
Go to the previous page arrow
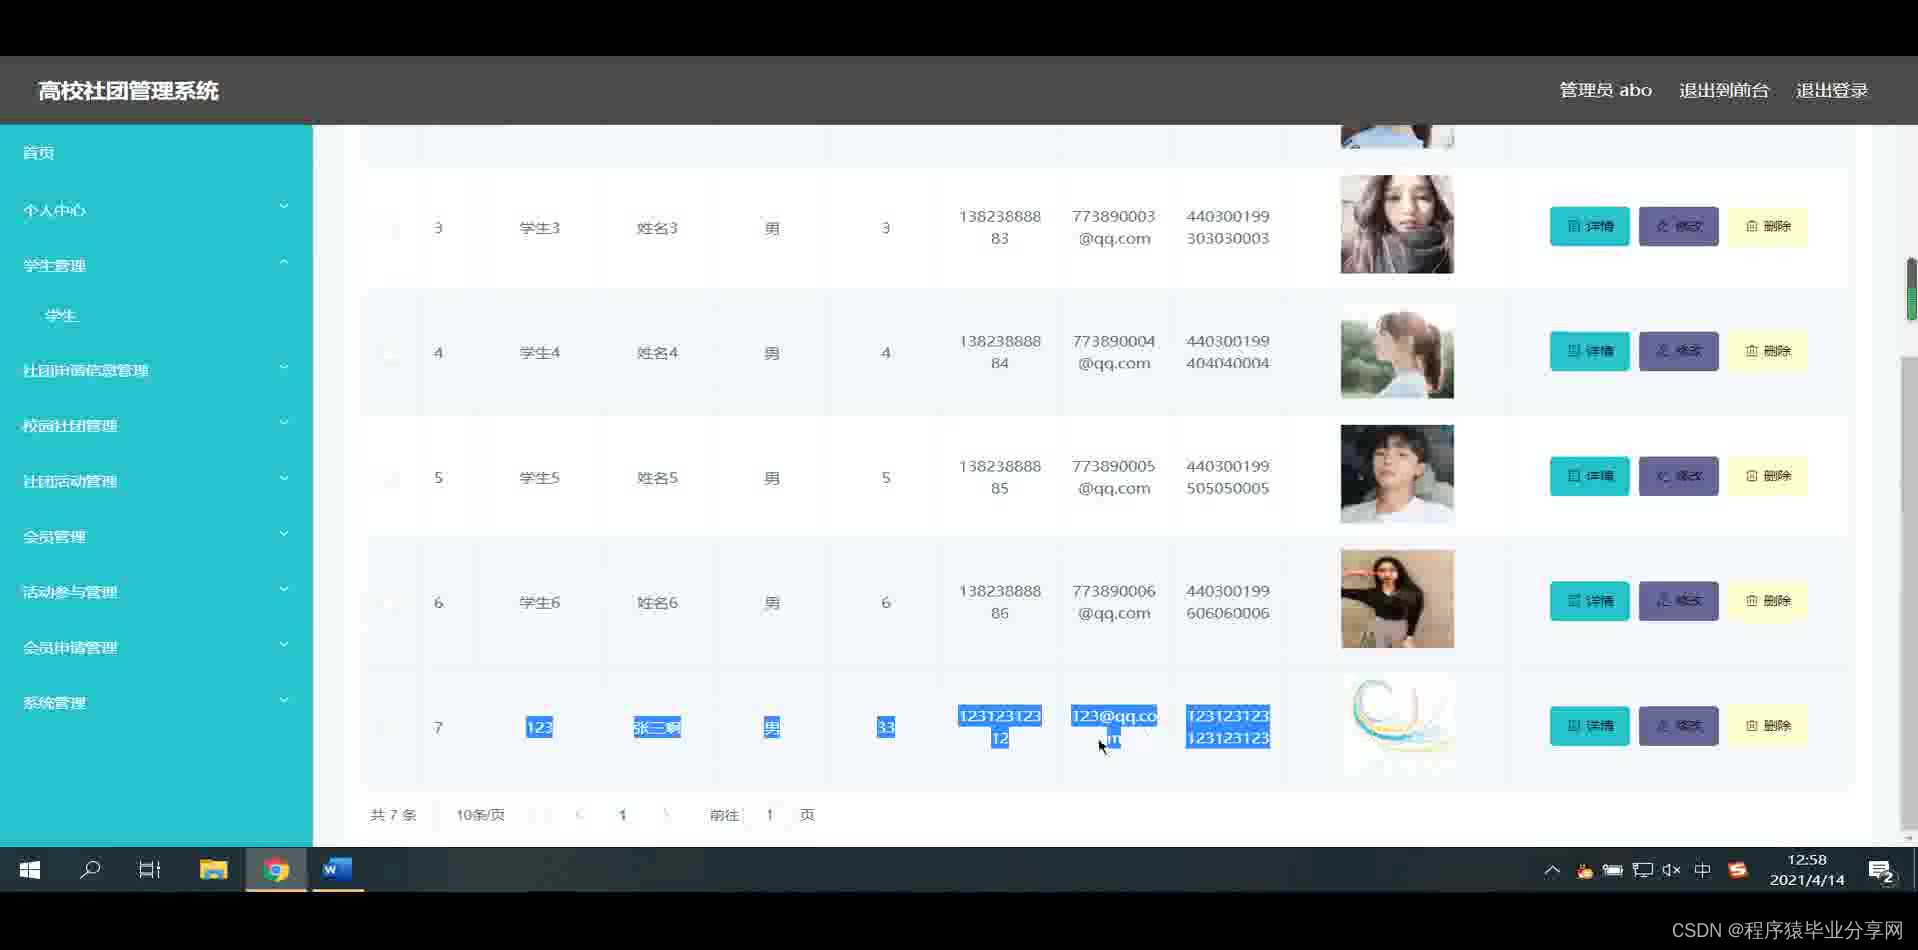579,815
